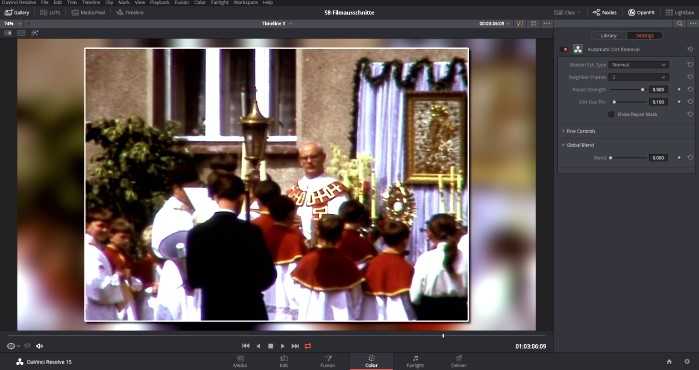Switch to Lightbox view
The height and width of the screenshot is (370, 699).
pos(680,12)
